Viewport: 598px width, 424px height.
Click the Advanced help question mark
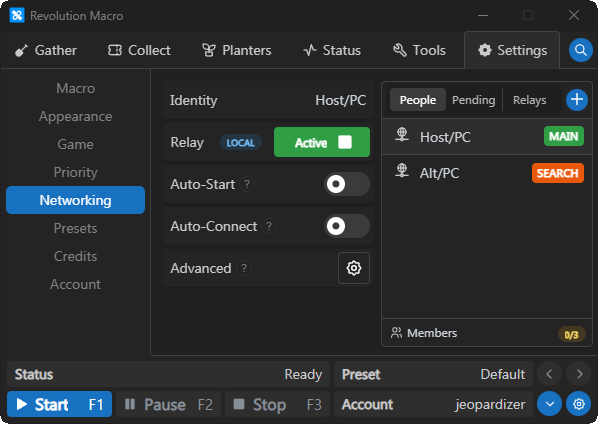click(244, 268)
